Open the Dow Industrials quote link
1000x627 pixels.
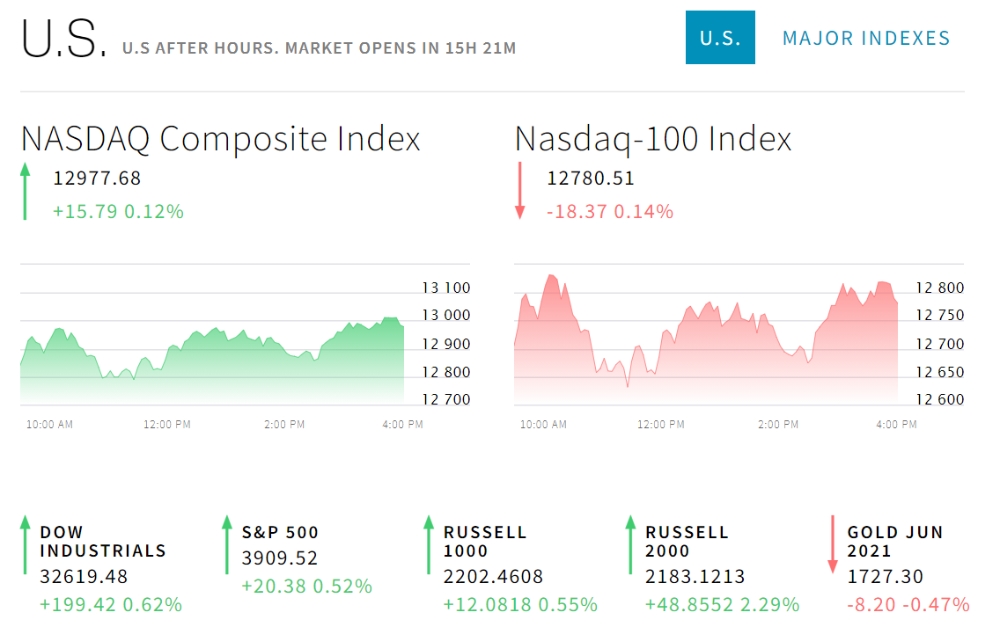(x=103, y=541)
